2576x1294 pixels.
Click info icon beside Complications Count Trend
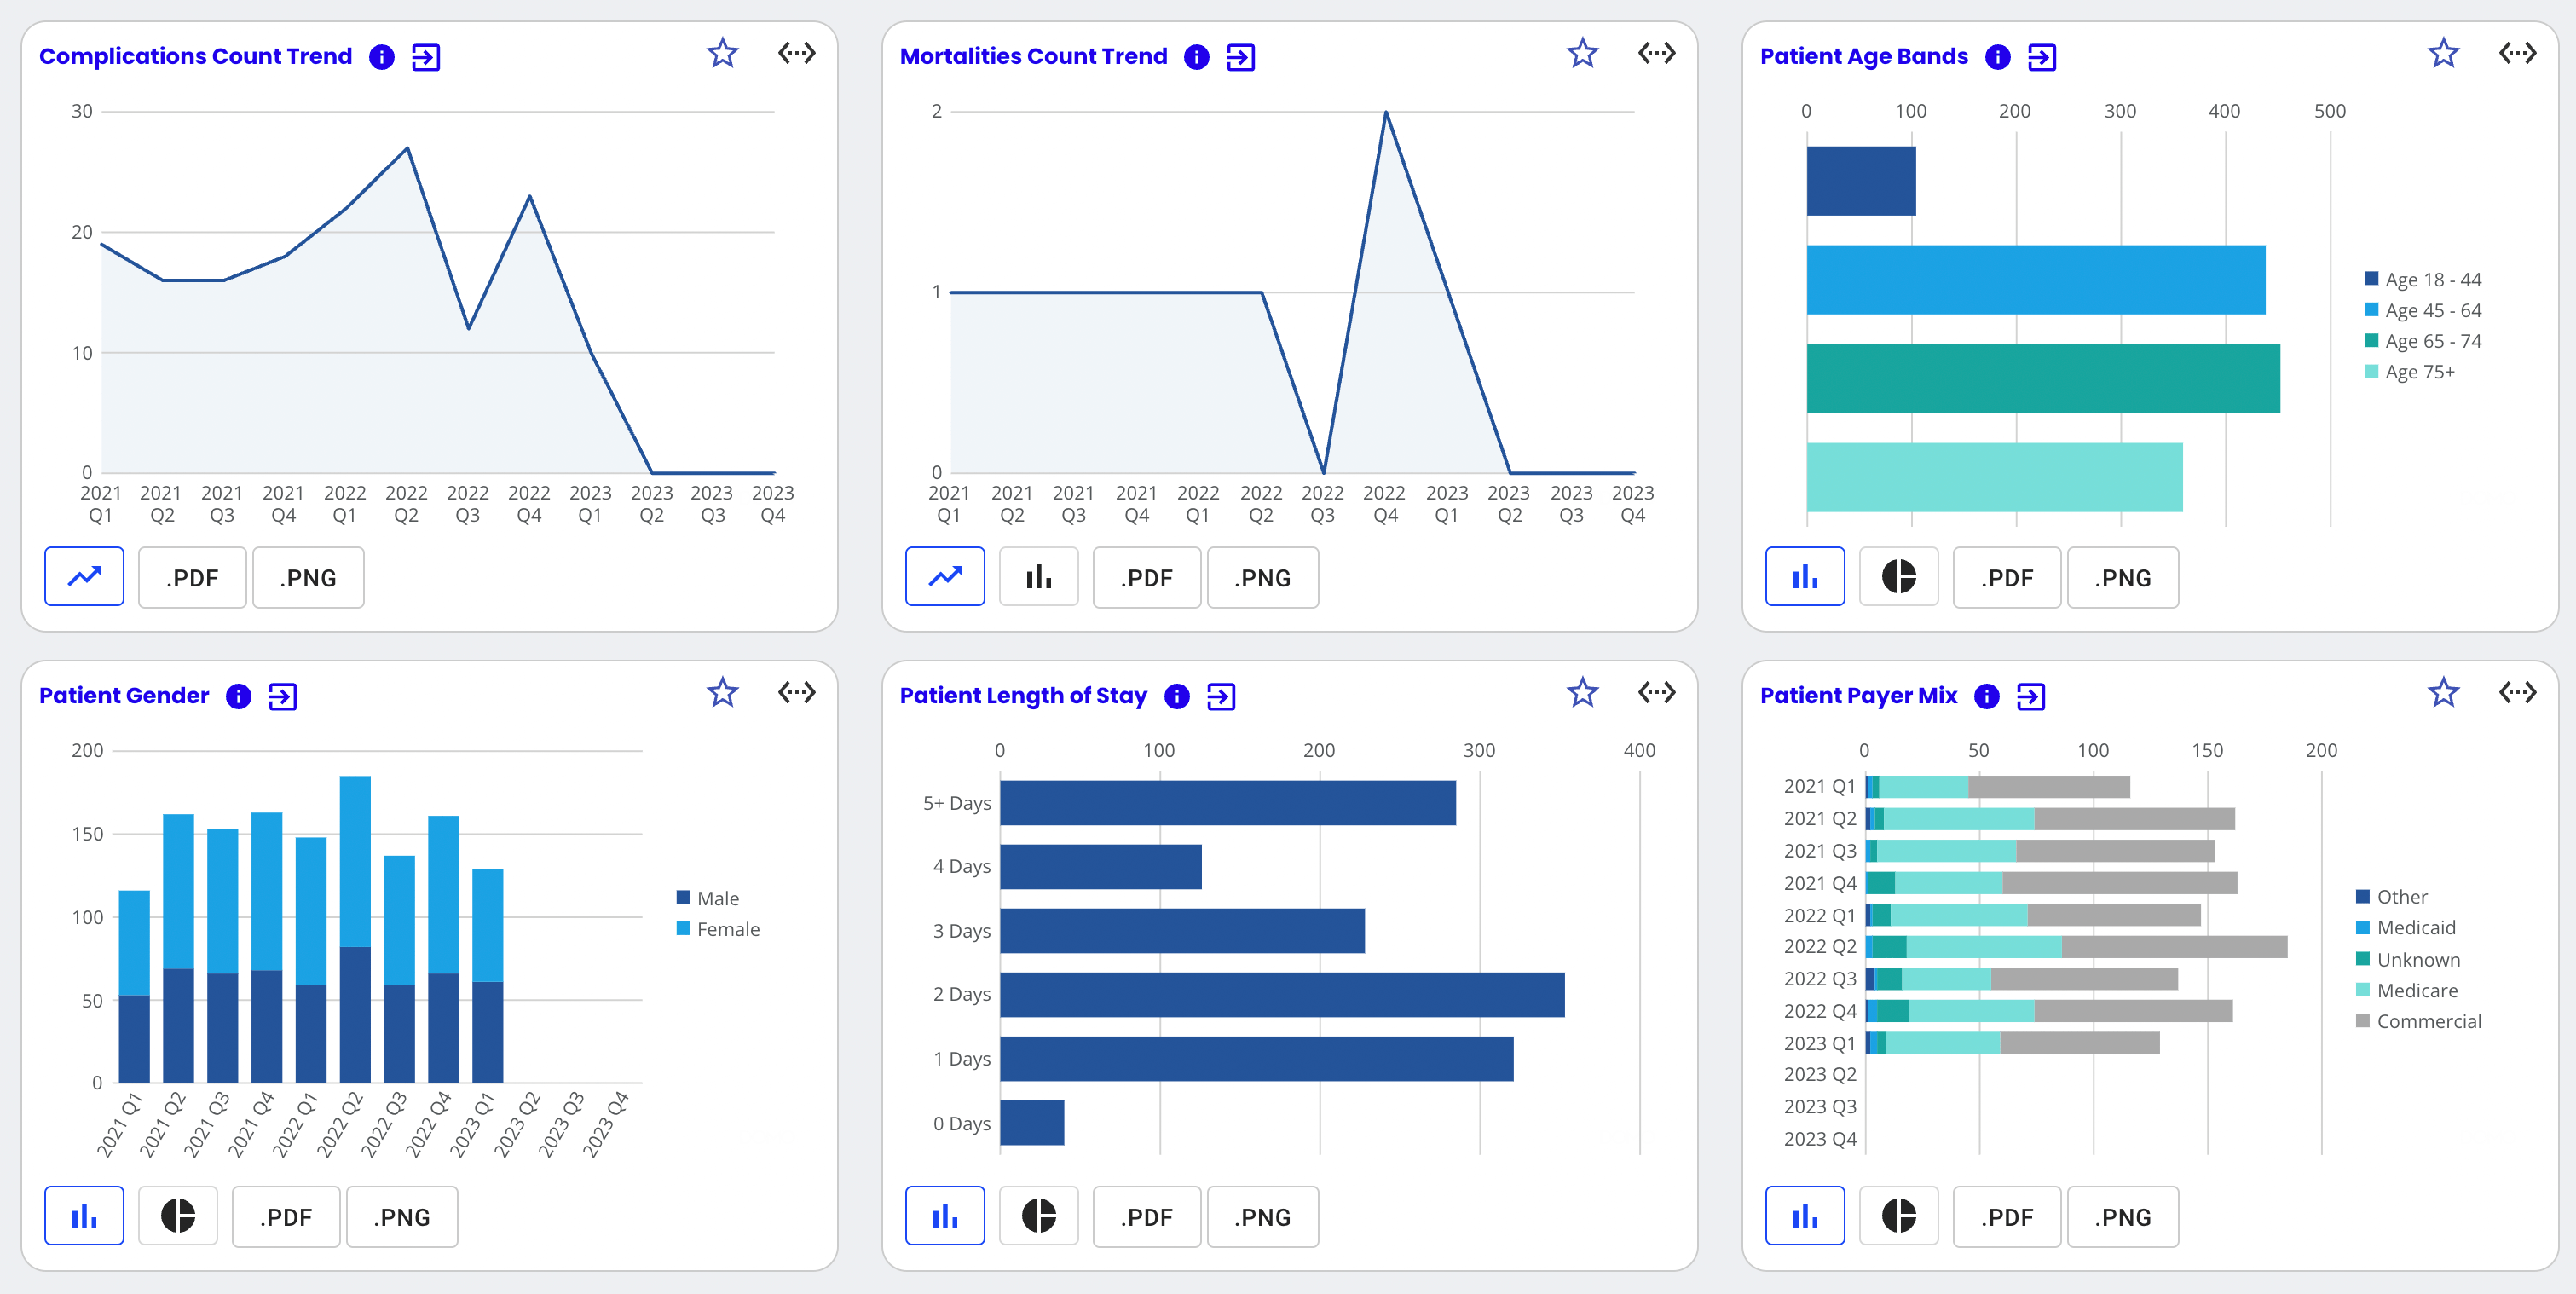click(x=381, y=57)
